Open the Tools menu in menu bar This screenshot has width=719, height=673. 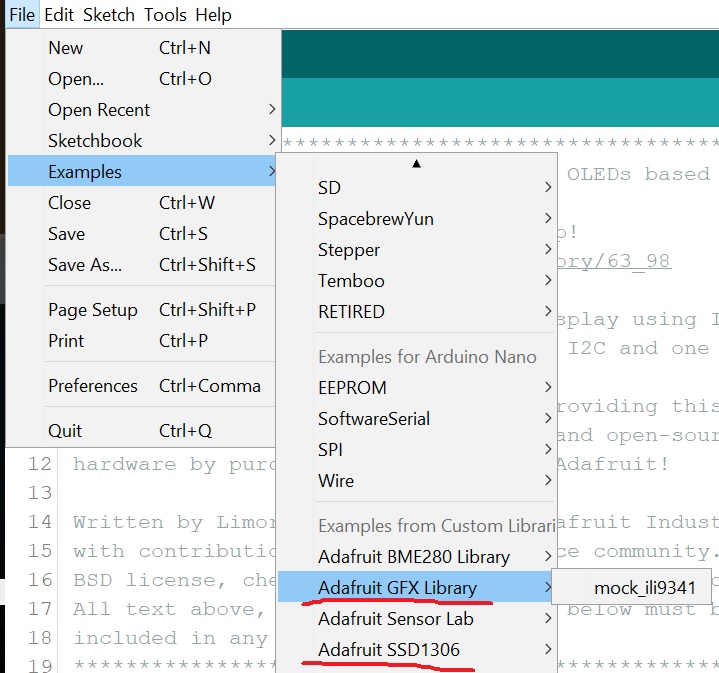click(x=165, y=15)
